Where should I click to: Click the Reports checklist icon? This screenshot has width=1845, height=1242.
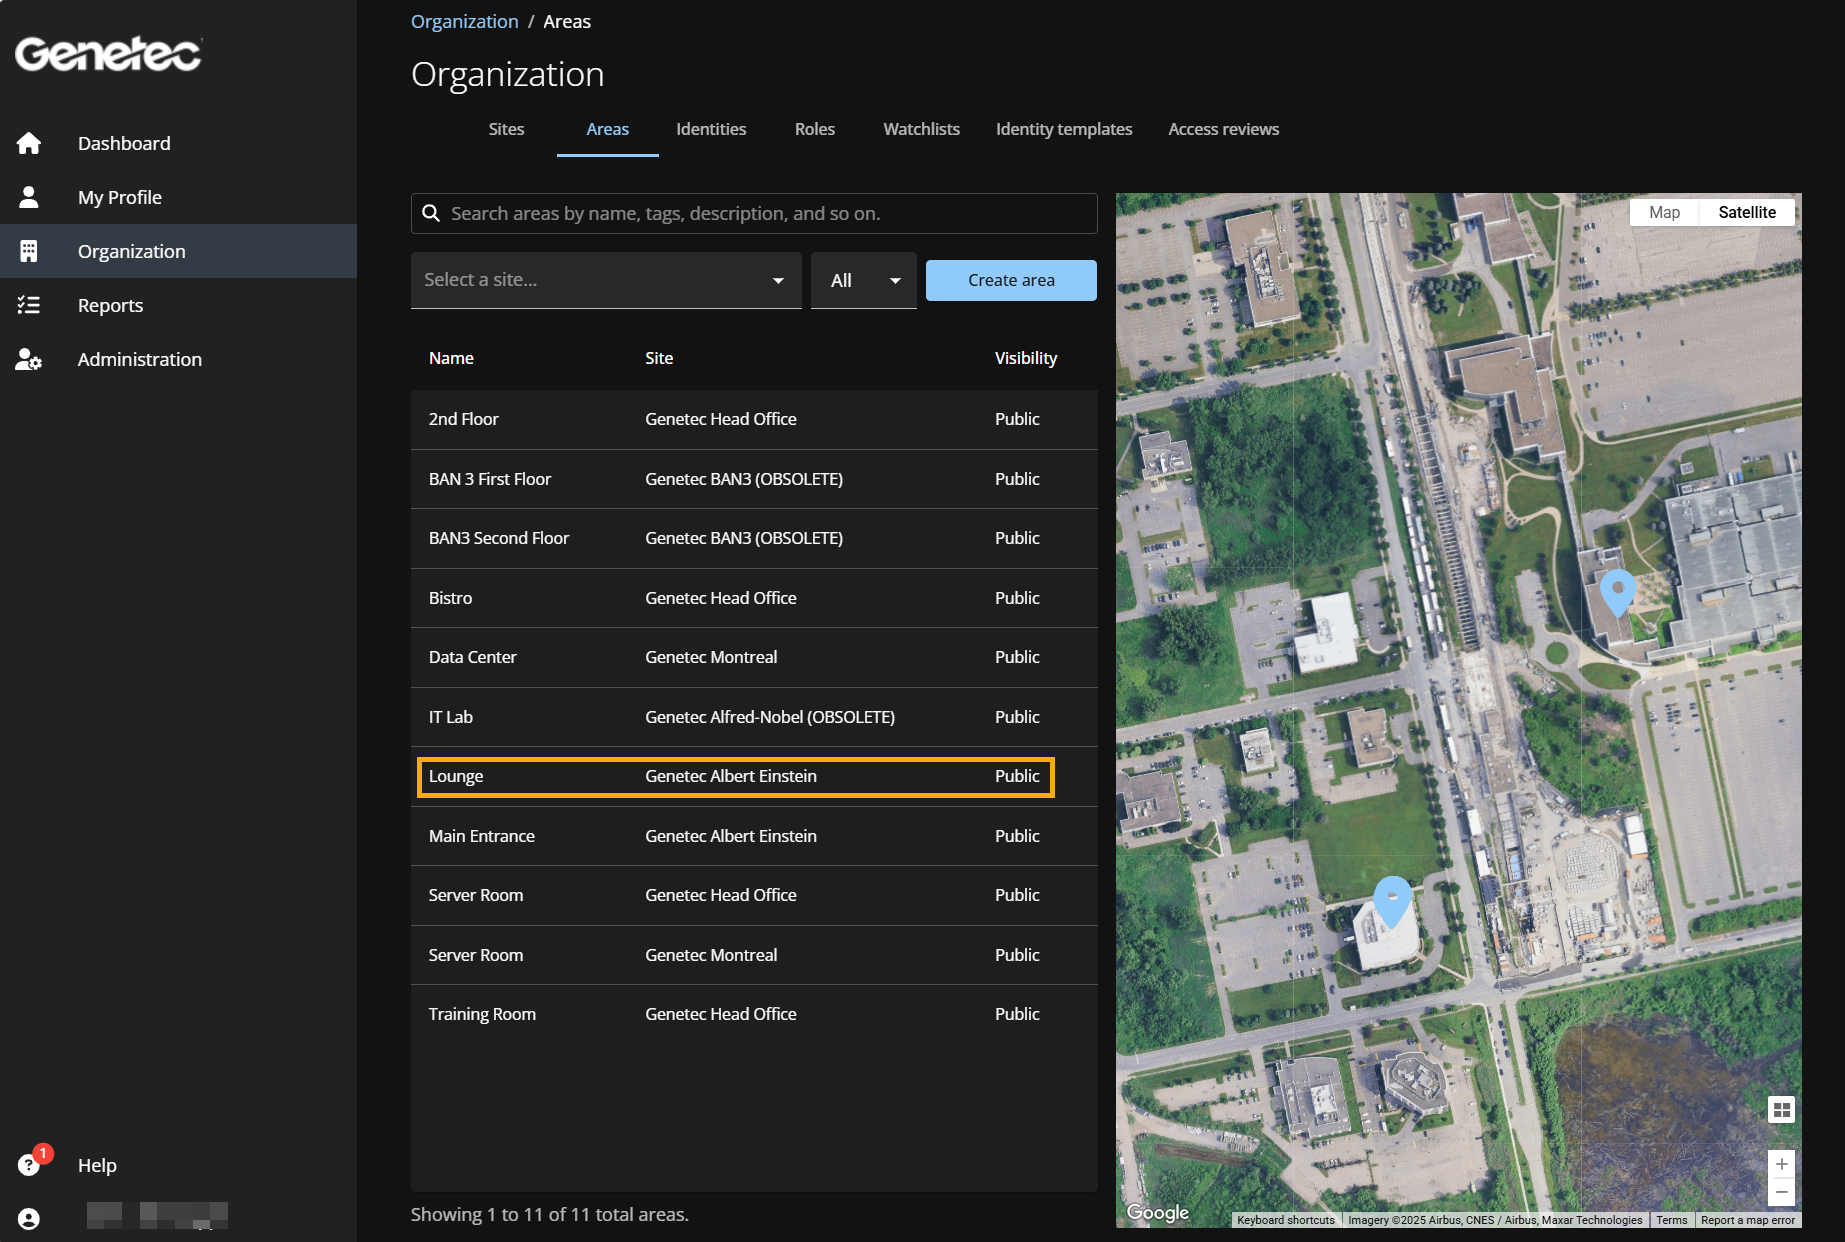pos(29,305)
